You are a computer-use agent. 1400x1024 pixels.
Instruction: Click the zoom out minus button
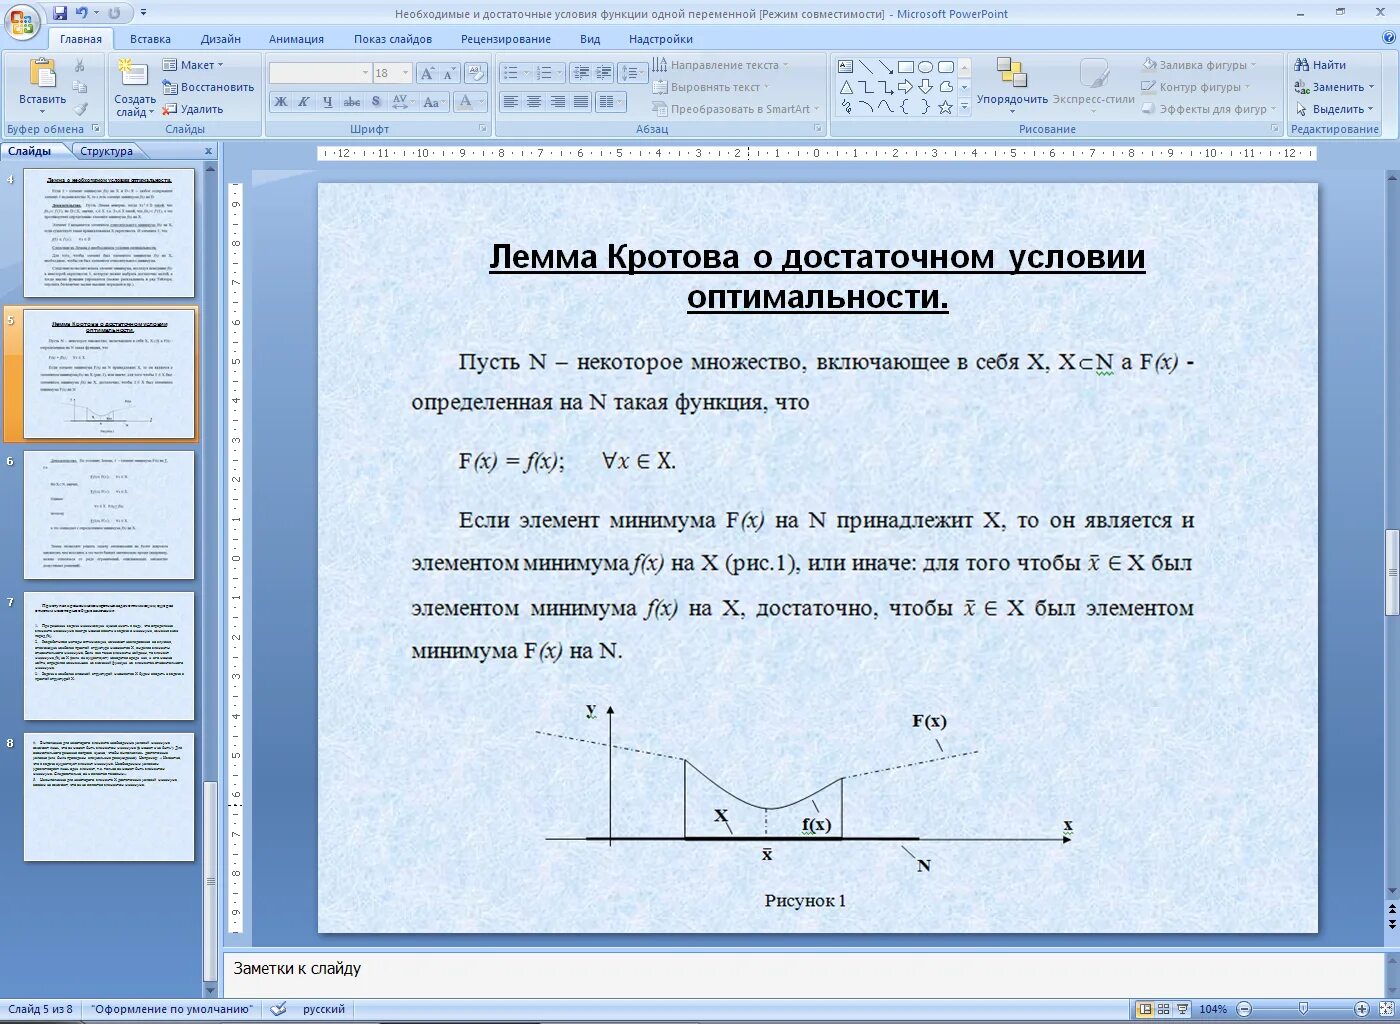click(1245, 1009)
